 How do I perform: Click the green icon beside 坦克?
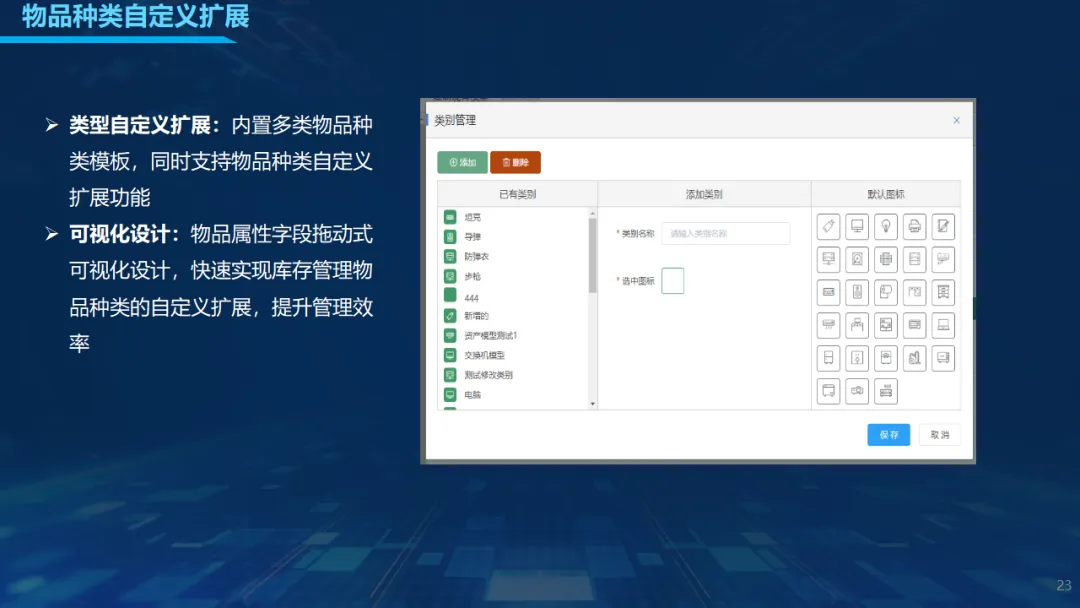click(x=450, y=217)
